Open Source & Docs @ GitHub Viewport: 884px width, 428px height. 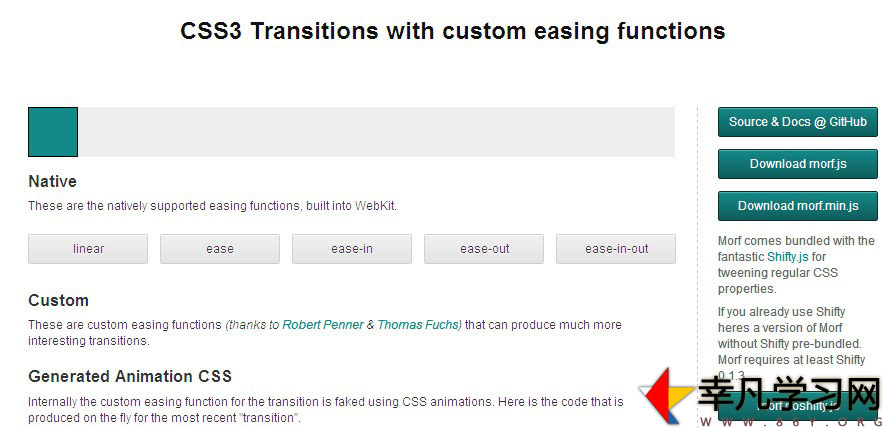point(798,122)
